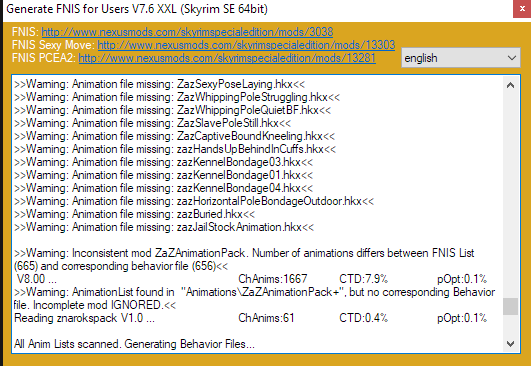Click the zazKennelBondage04.hkx warning line

click(163, 188)
